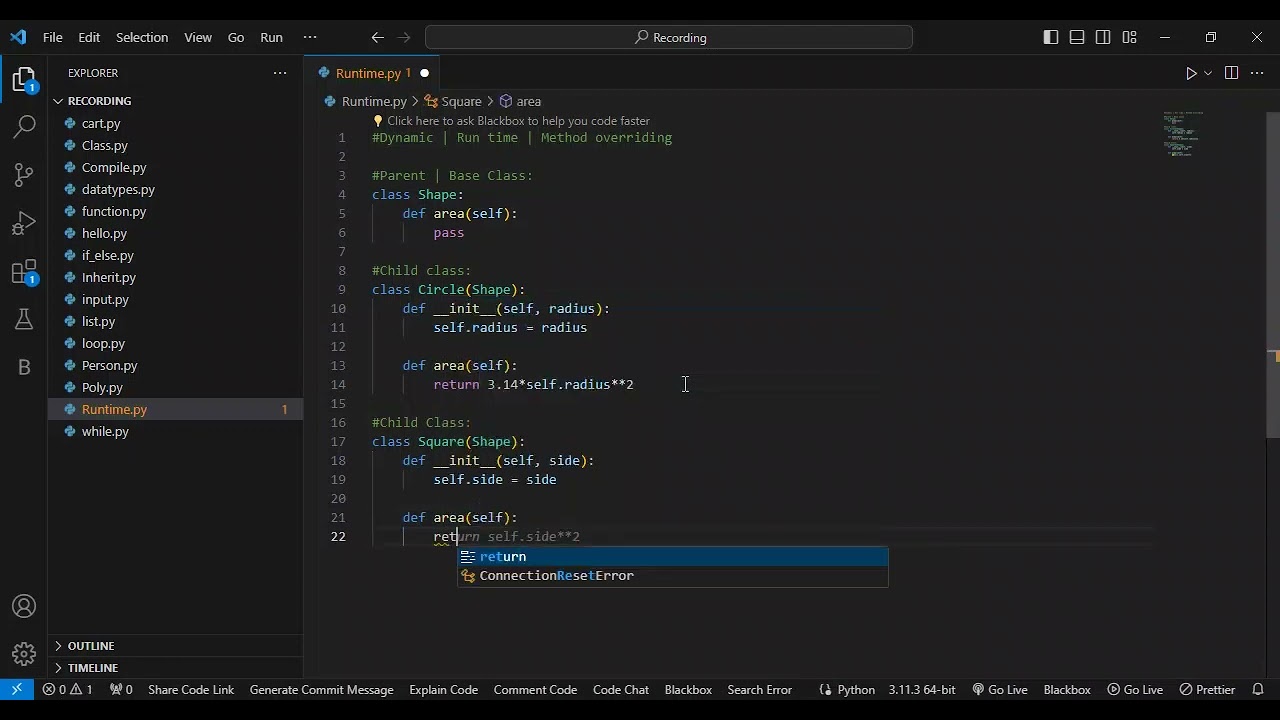Screen dimensions: 1280x720
Task: Open the Explorer view in activity bar
Action: (24, 80)
